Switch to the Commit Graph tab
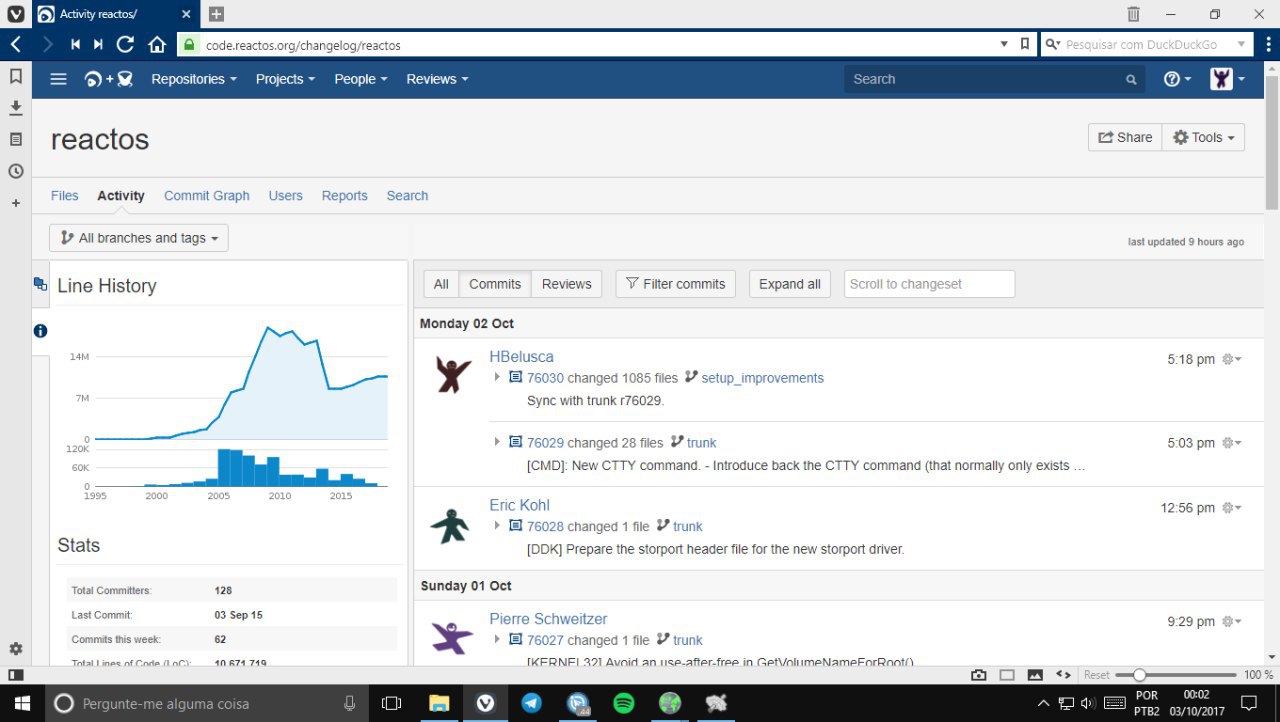This screenshot has height=722, width=1280. (x=207, y=196)
